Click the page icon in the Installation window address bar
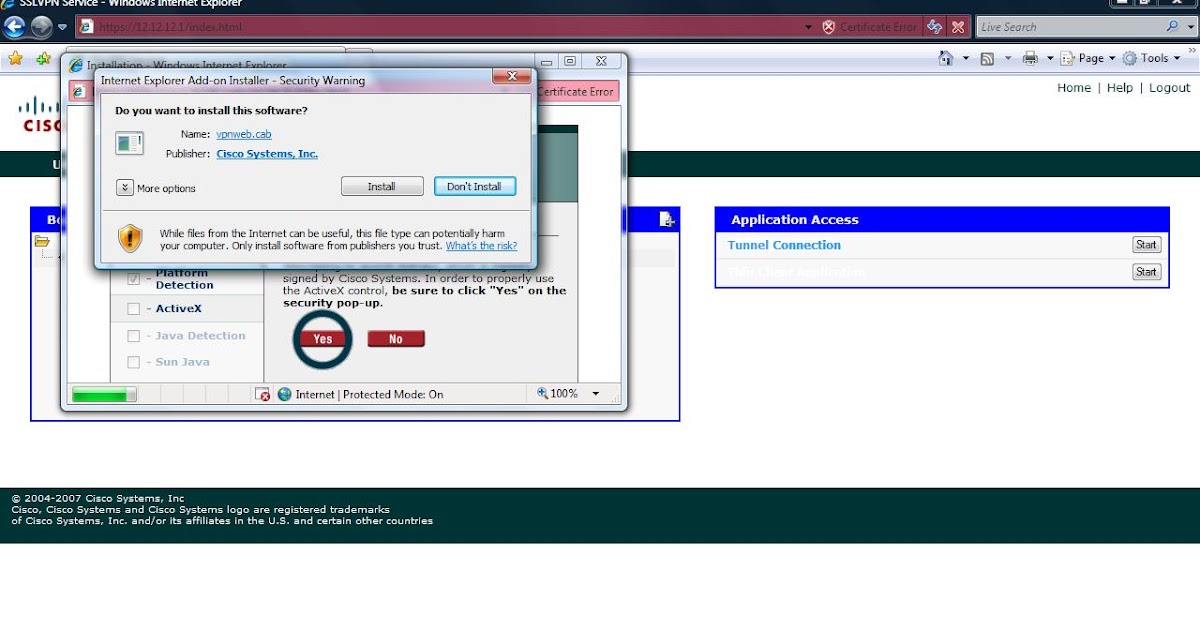This screenshot has width=1200, height=630. (80, 91)
